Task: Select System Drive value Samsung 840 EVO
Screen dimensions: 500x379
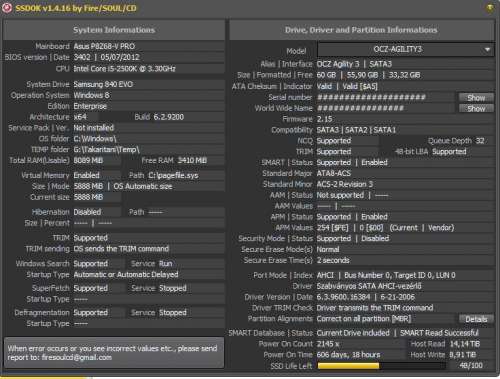Action: click(x=103, y=84)
